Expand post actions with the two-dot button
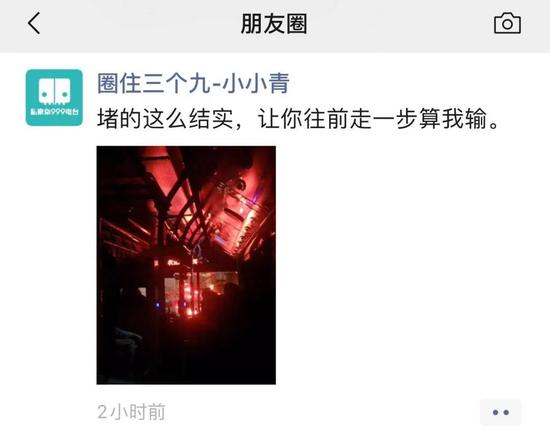 coord(501,412)
